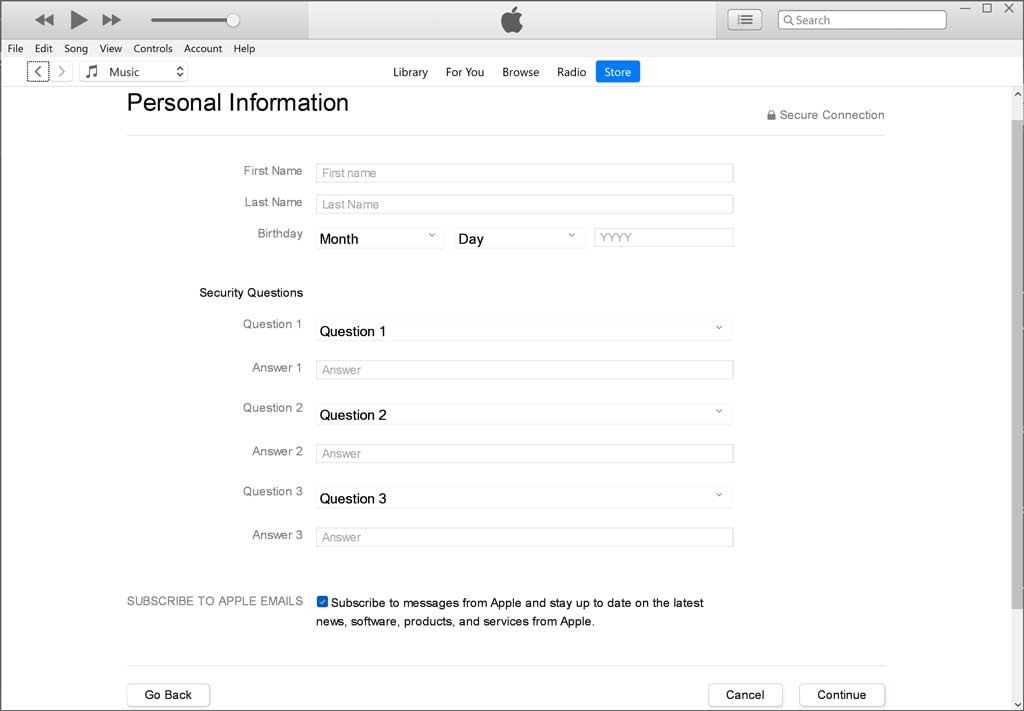Expand the Question 2 dropdown
Image resolution: width=1024 pixels, height=711 pixels.
(x=523, y=414)
